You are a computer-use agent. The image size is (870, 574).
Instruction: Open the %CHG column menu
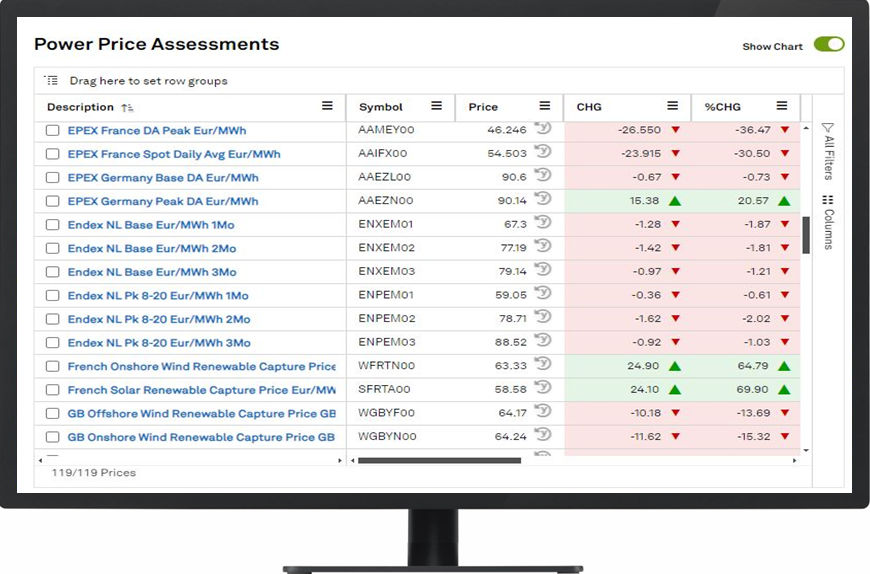click(782, 106)
